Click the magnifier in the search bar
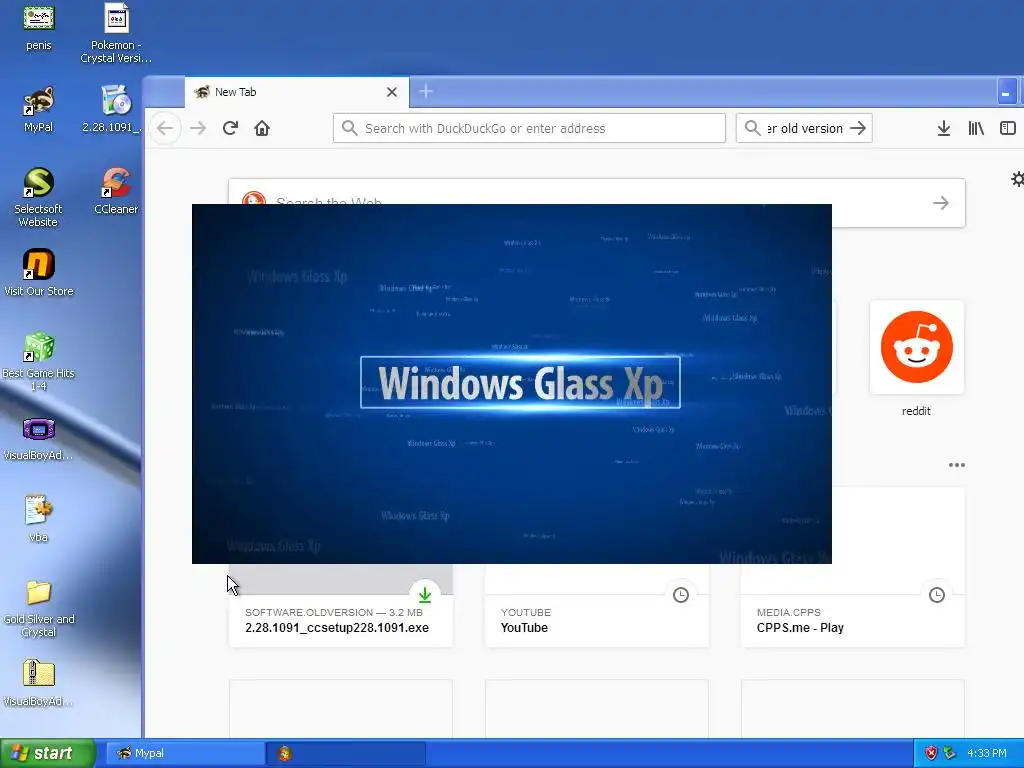Image resolution: width=1024 pixels, height=768 pixels. pyautogui.click(x=752, y=128)
